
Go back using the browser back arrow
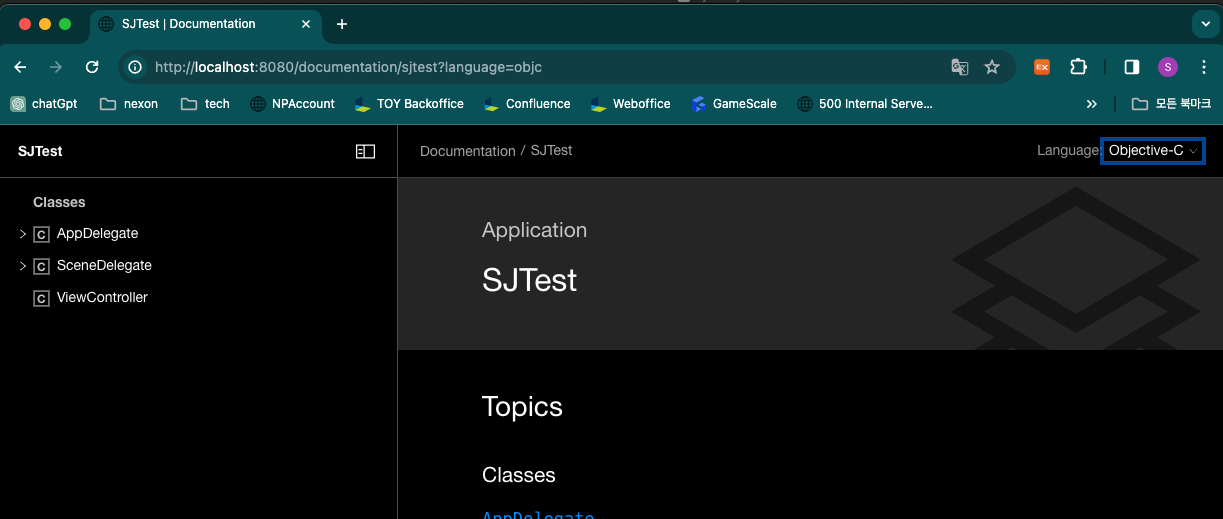20,67
